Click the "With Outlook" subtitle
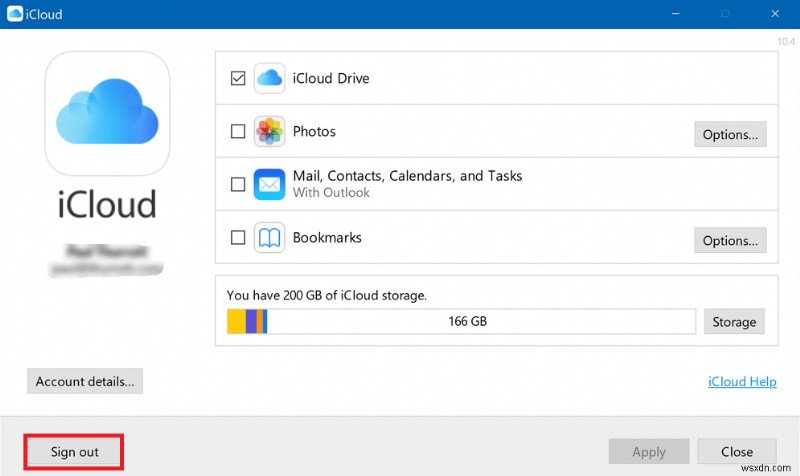Image resolution: width=800 pixels, height=476 pixels. pos(331,193)
